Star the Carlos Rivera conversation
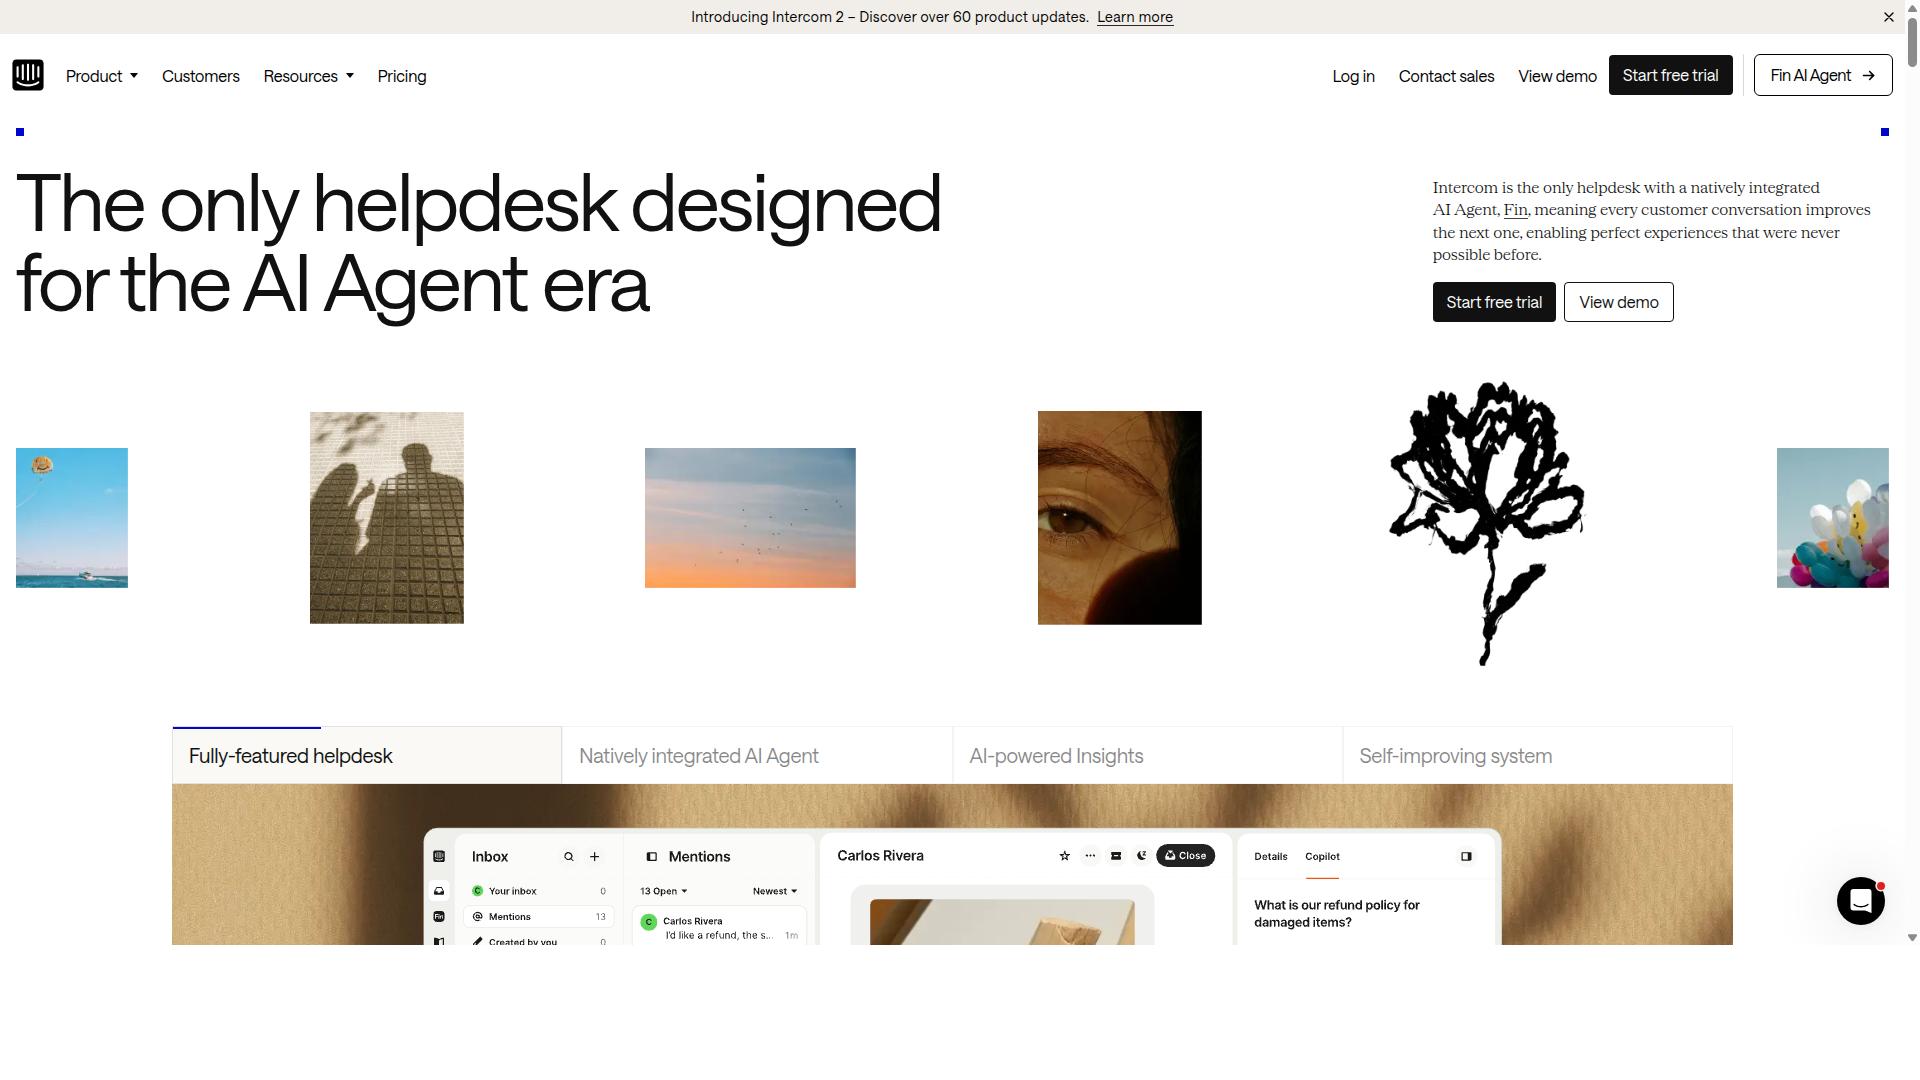 [1064, 856]
